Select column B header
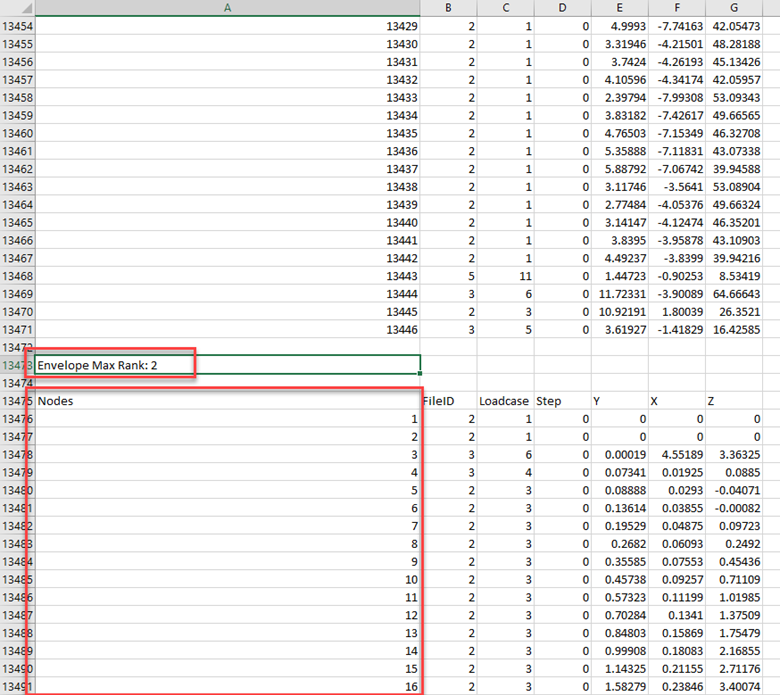The height and width of the screenshot is (695, 783). click(x=447, y=8)
